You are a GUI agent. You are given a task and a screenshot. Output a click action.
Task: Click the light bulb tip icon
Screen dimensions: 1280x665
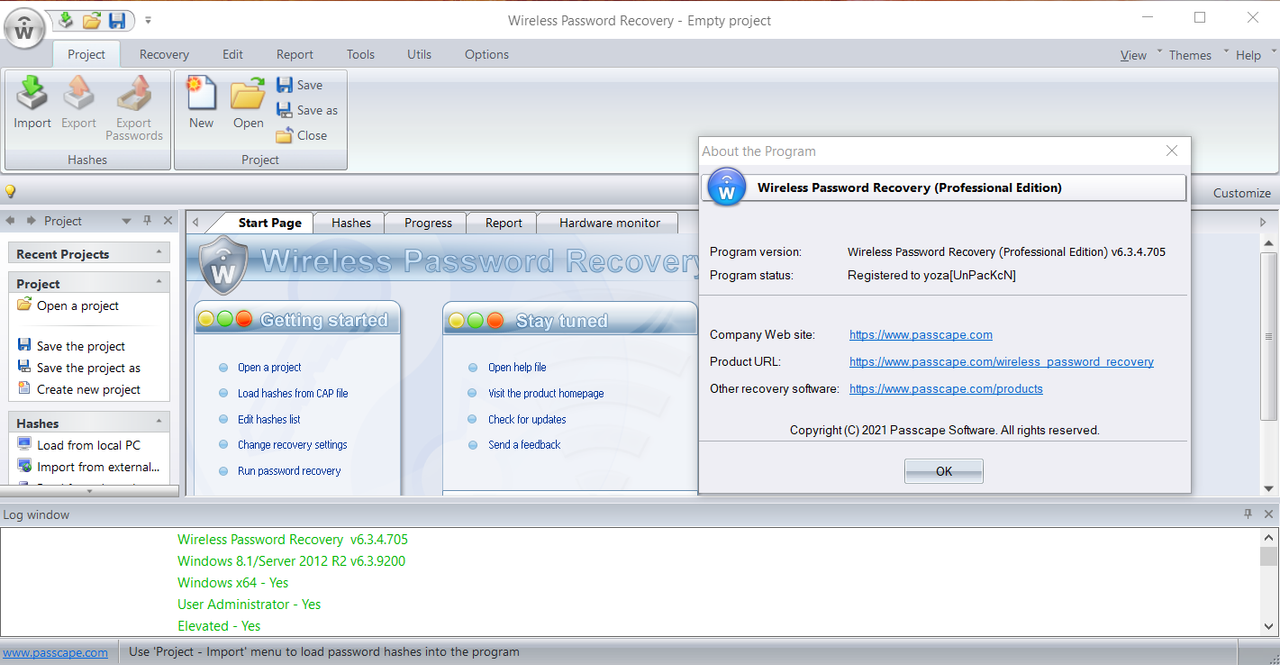click(x=10, y=192)
